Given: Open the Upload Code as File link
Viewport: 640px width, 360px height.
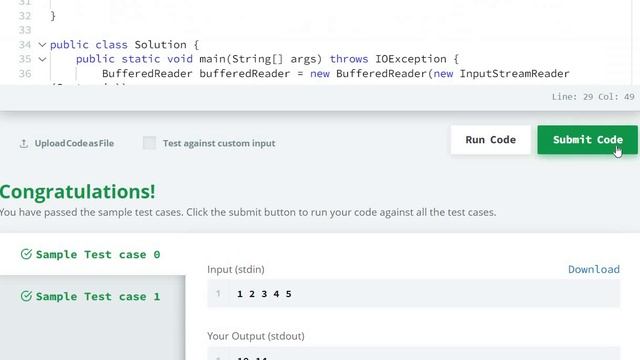Looking at the screenshot, I should point(74,143).
